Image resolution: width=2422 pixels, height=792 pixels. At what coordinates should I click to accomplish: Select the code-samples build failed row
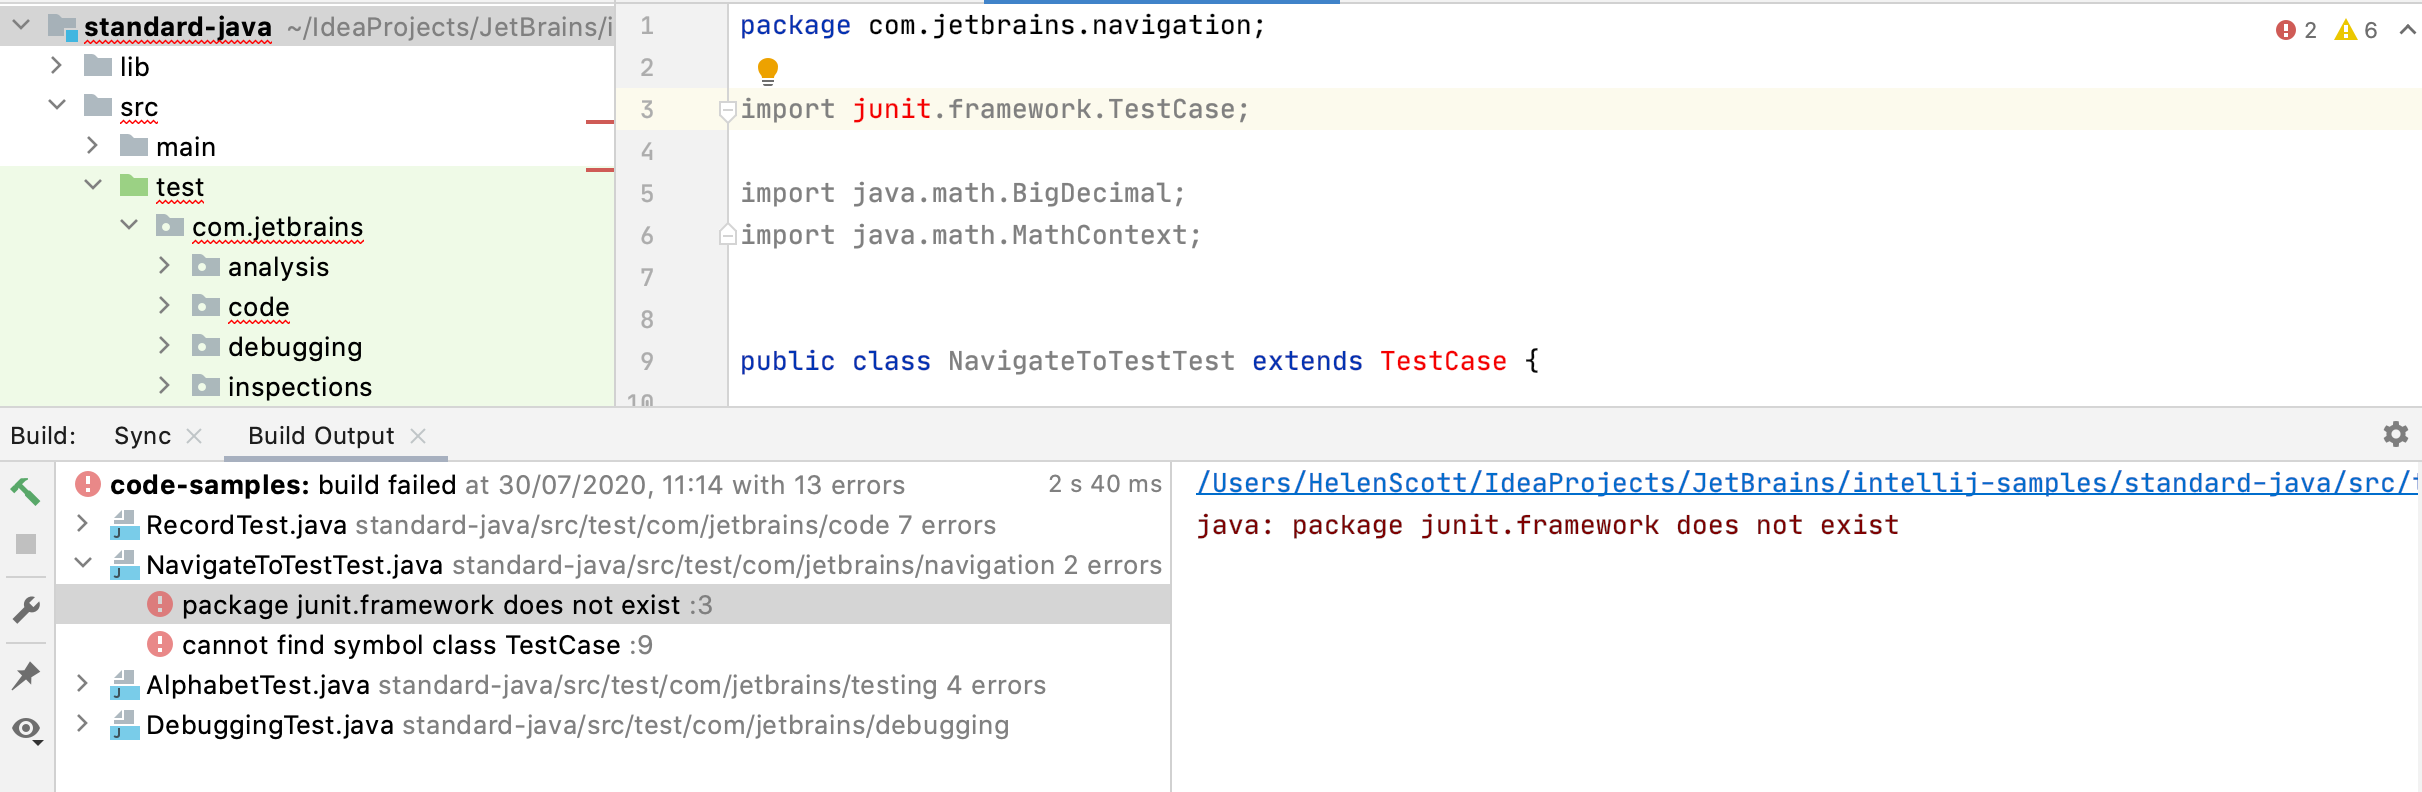[x=613, y=485]
